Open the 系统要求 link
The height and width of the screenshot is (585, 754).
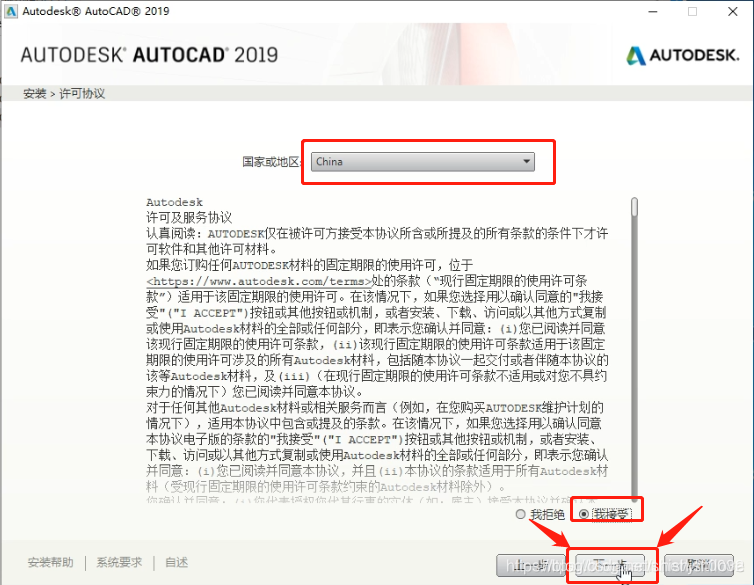[119, 562]
